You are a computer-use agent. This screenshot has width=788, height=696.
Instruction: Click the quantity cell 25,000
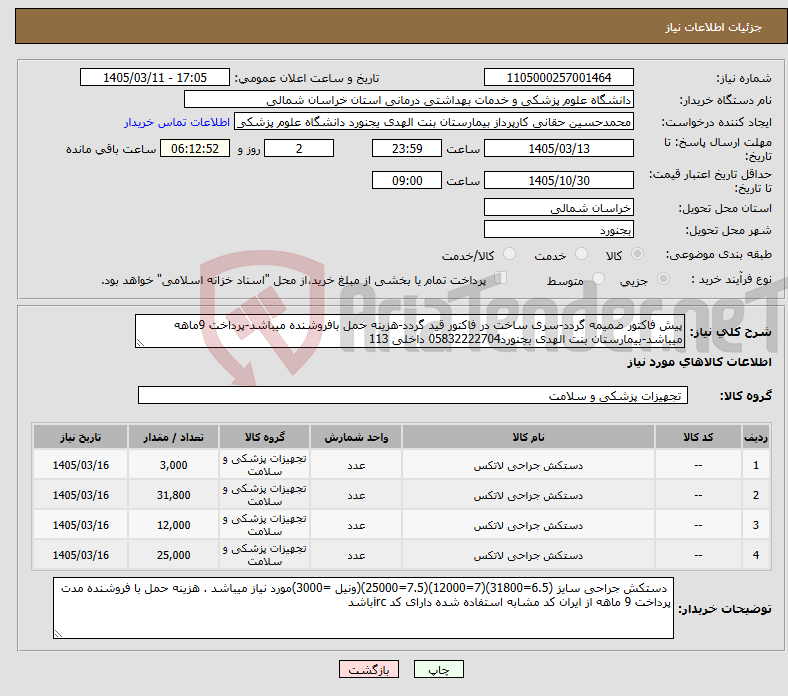173,555
